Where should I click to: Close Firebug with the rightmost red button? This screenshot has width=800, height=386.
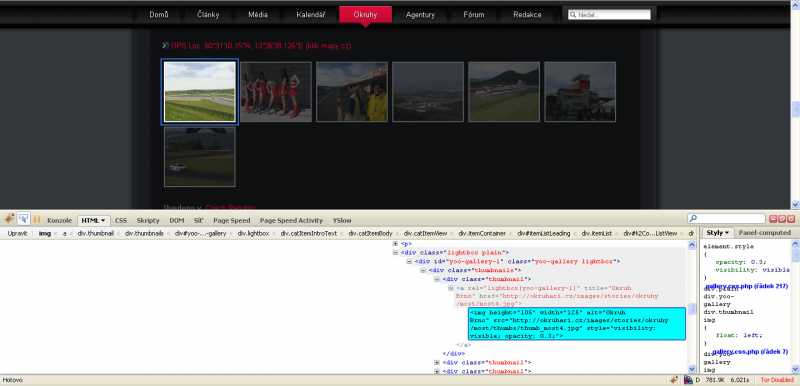tap(791, 219)
